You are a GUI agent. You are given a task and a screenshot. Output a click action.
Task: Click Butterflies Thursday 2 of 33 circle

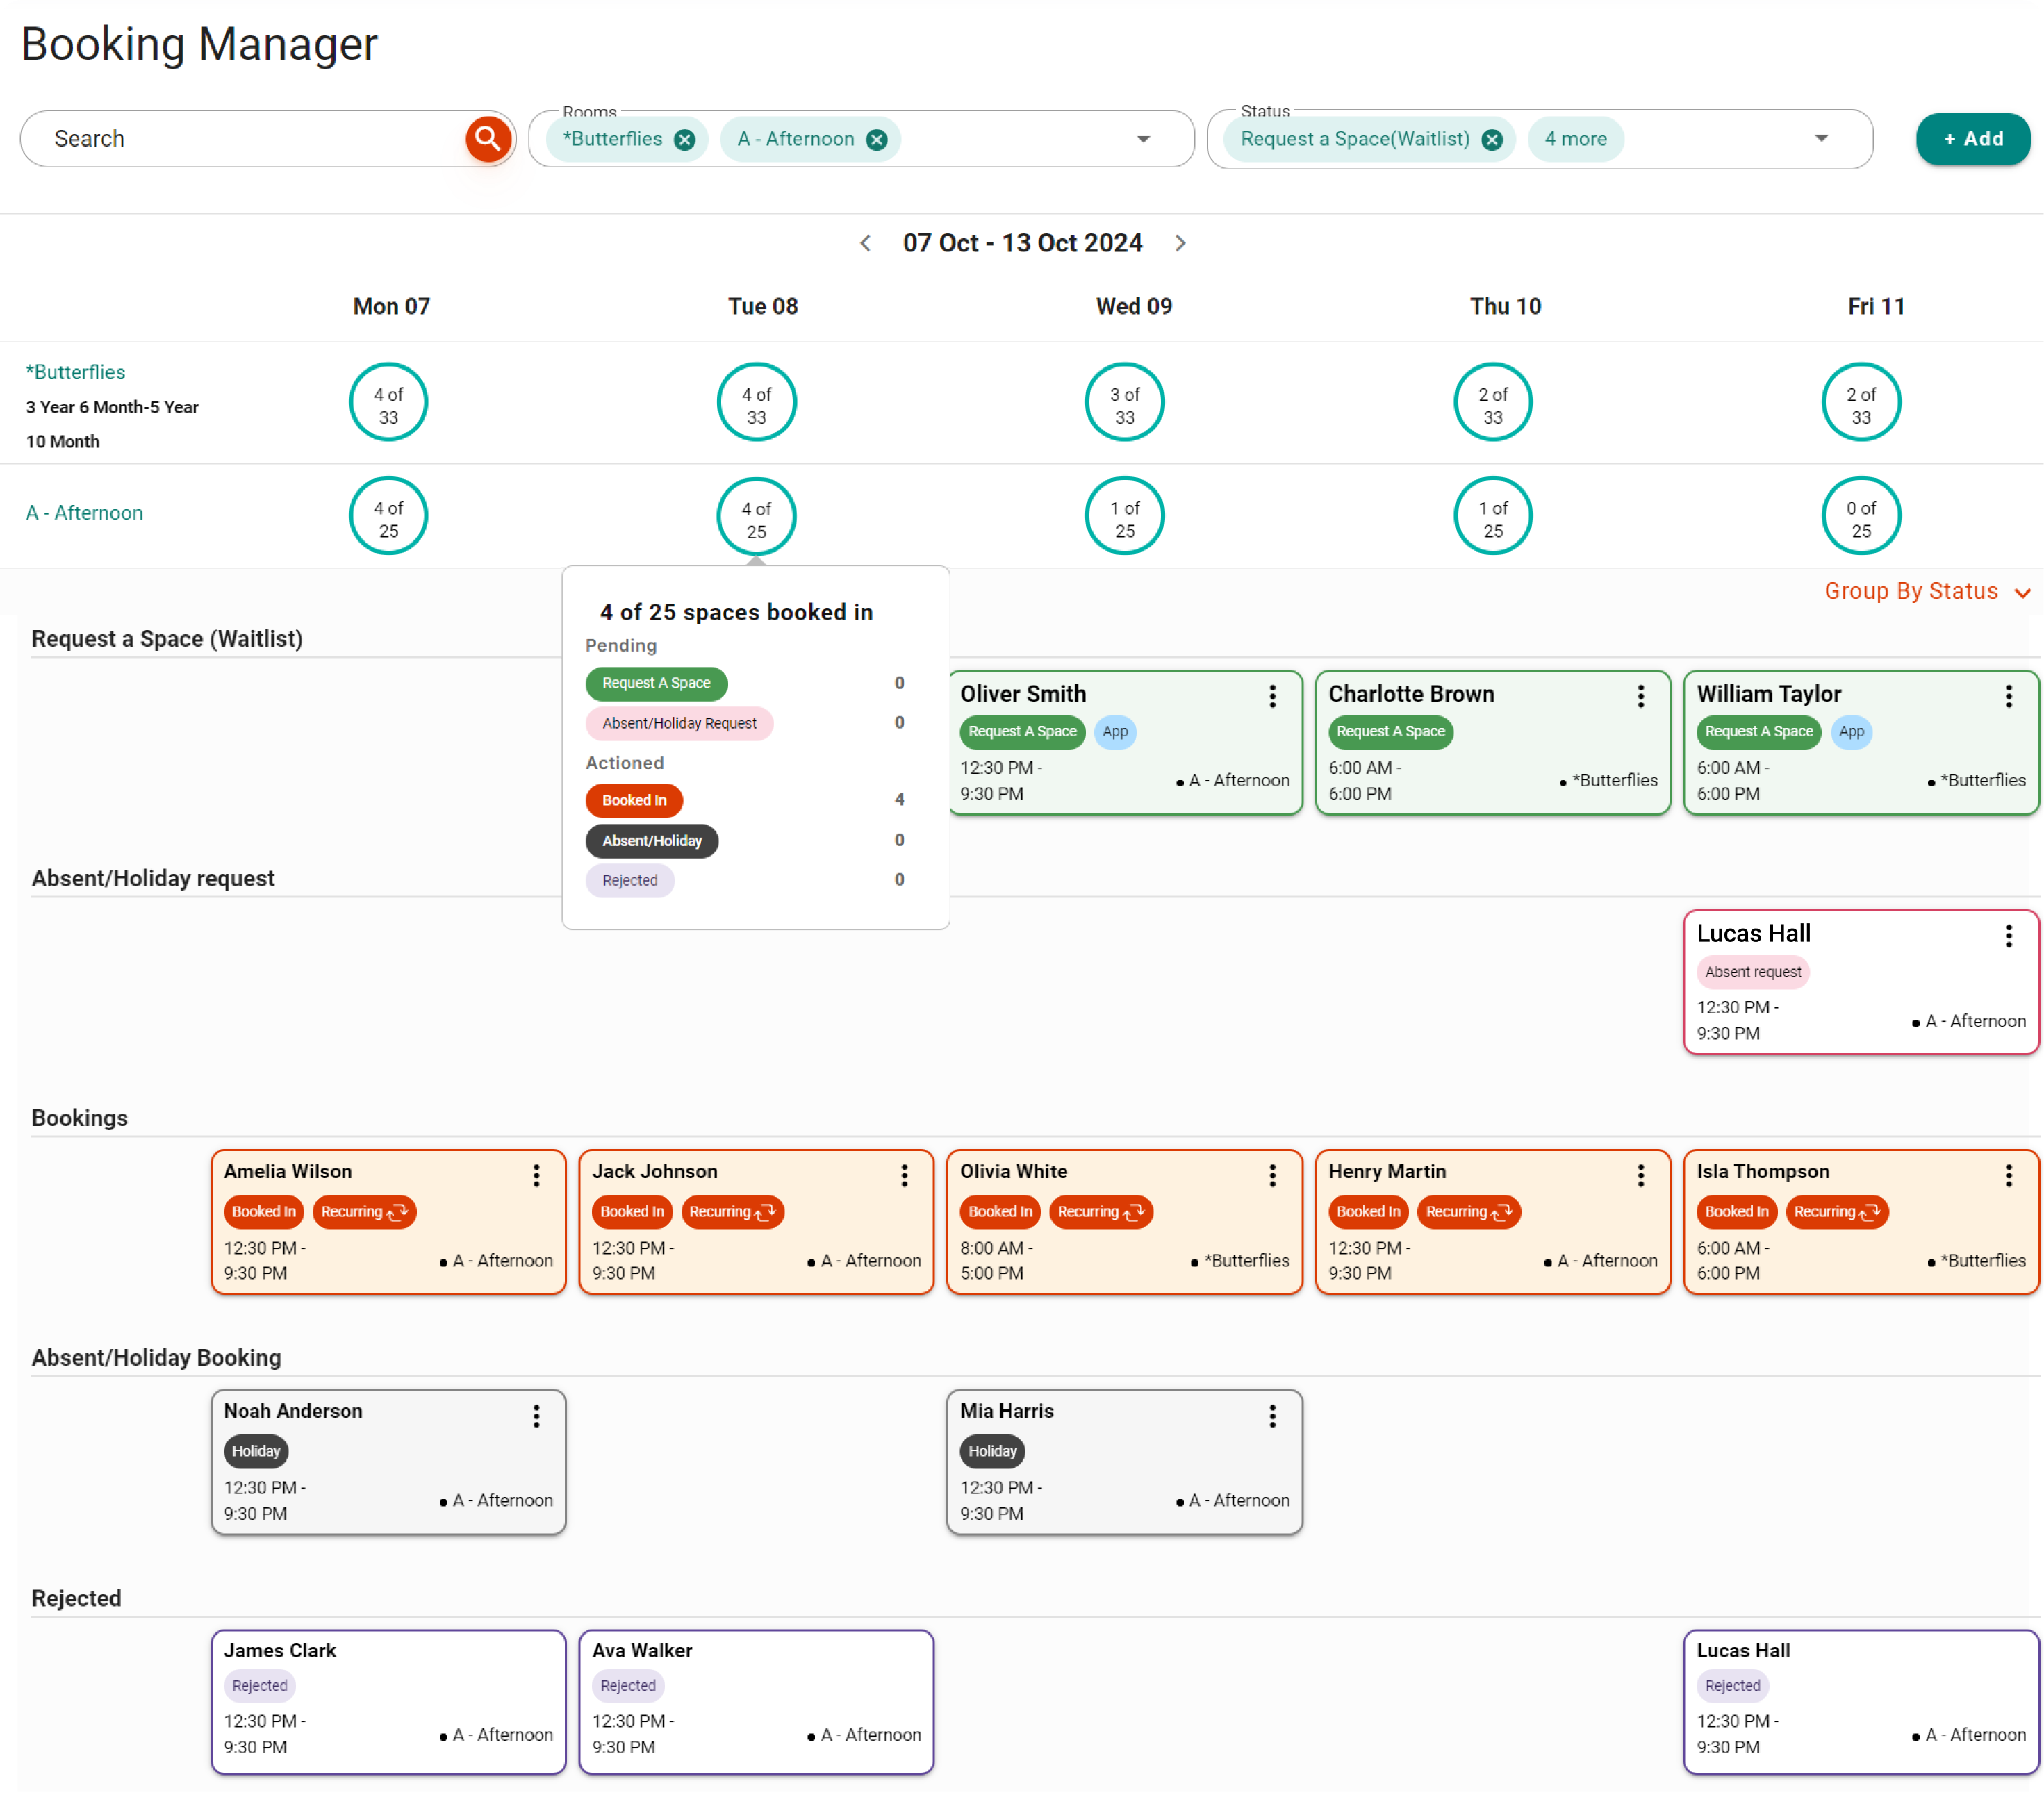[x=1493, y=402]
